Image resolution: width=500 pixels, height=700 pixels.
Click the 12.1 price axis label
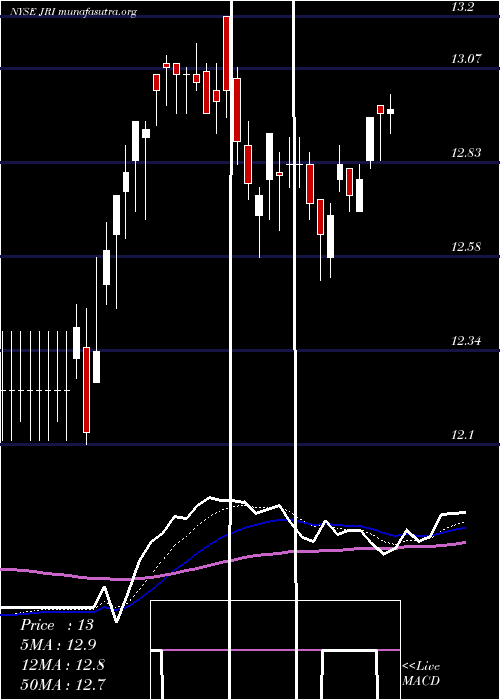pos(462,434)
